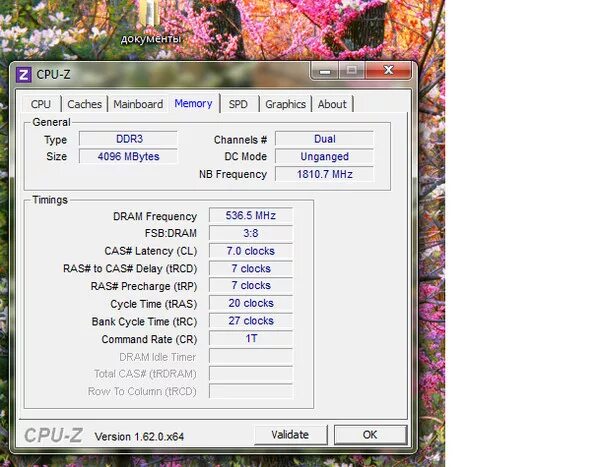Open the документы desktop folder icon

pos(150,23)
